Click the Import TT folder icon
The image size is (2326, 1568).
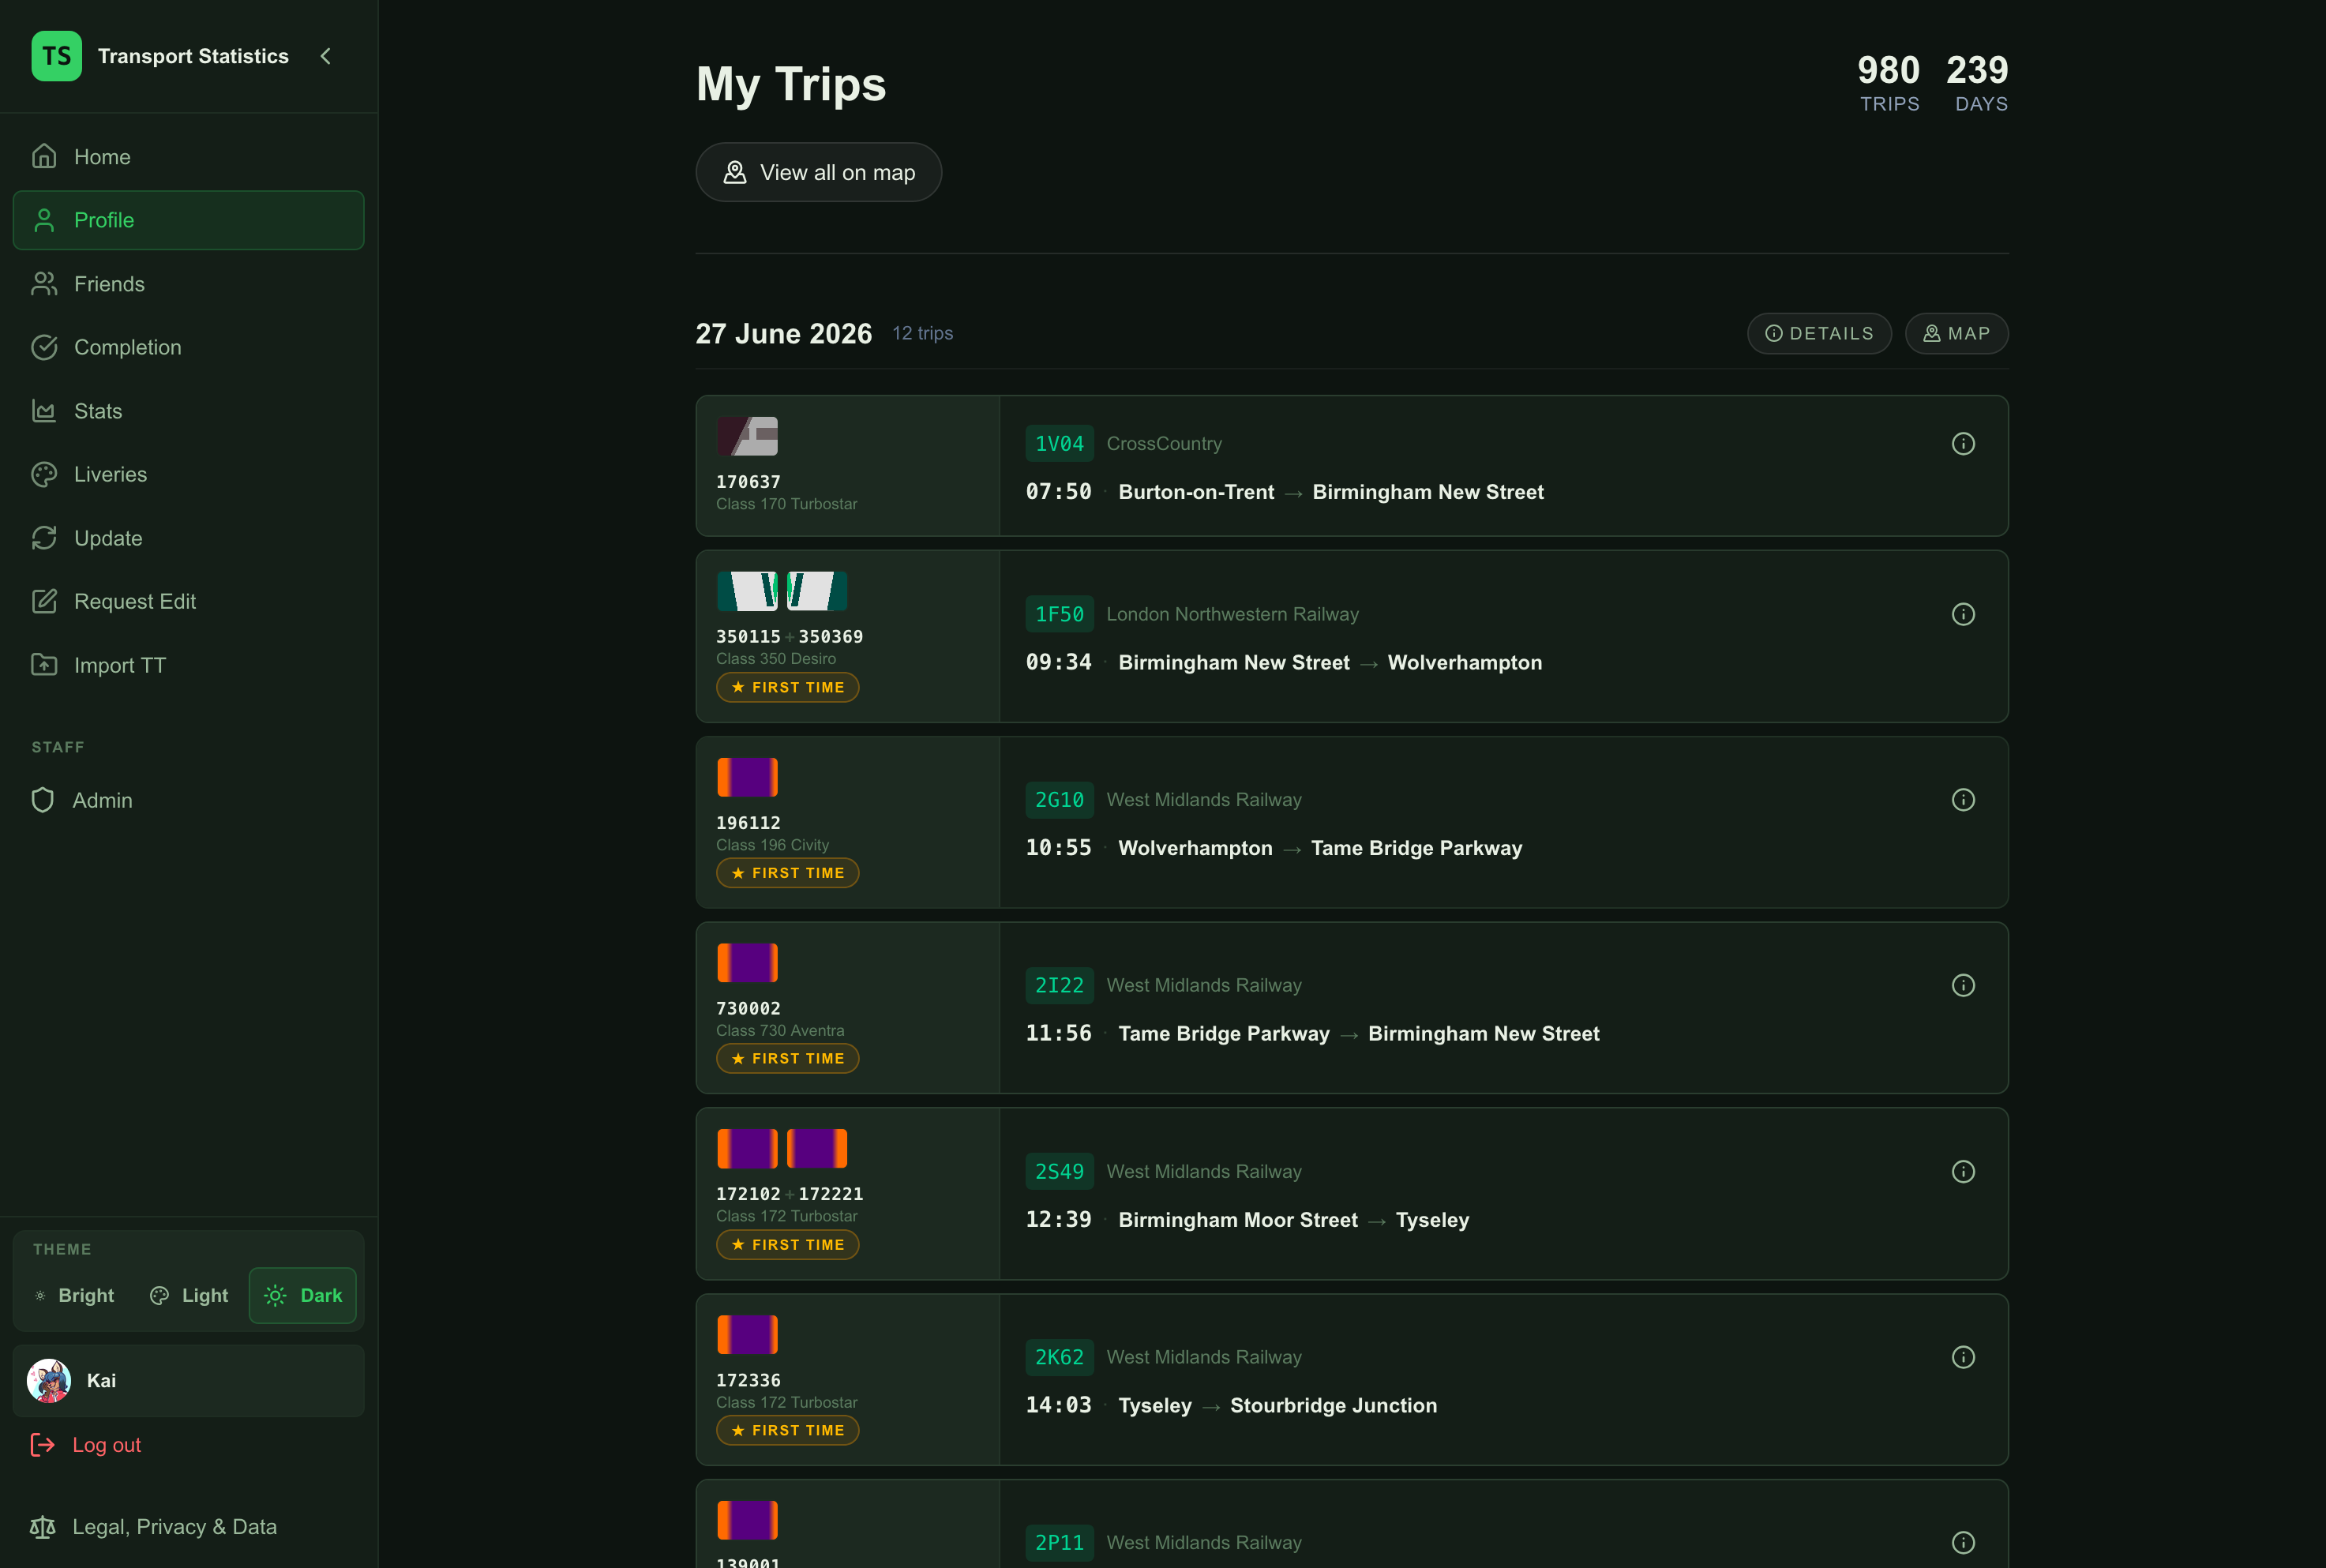click(x=44, y=665)
